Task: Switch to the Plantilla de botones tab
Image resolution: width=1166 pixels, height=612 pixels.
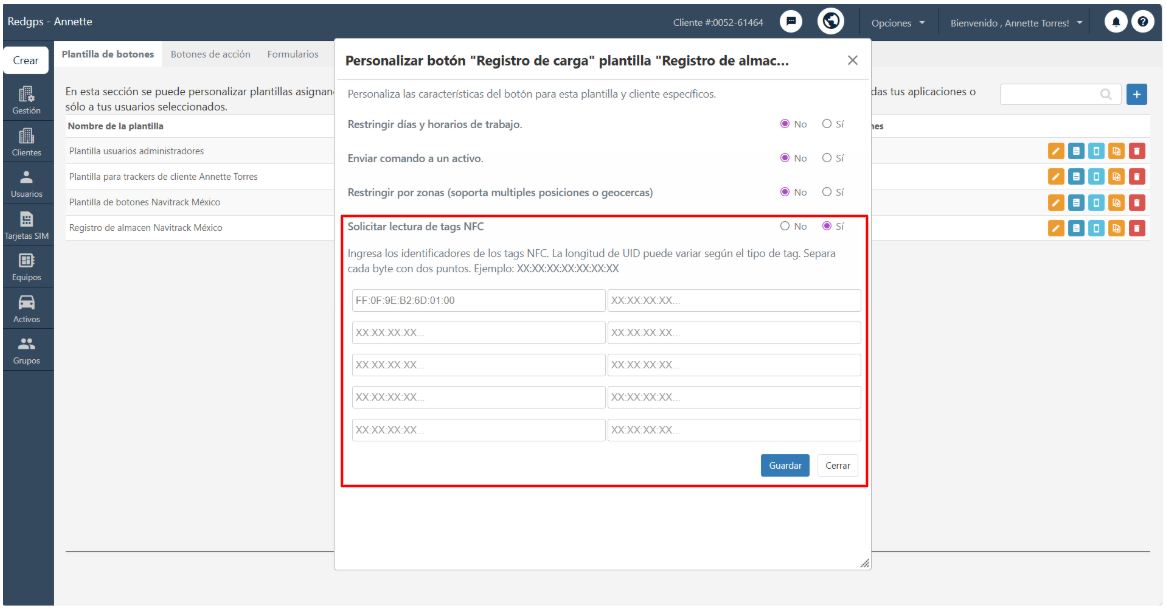Action: pyautogui.click(x=108, y=54)
